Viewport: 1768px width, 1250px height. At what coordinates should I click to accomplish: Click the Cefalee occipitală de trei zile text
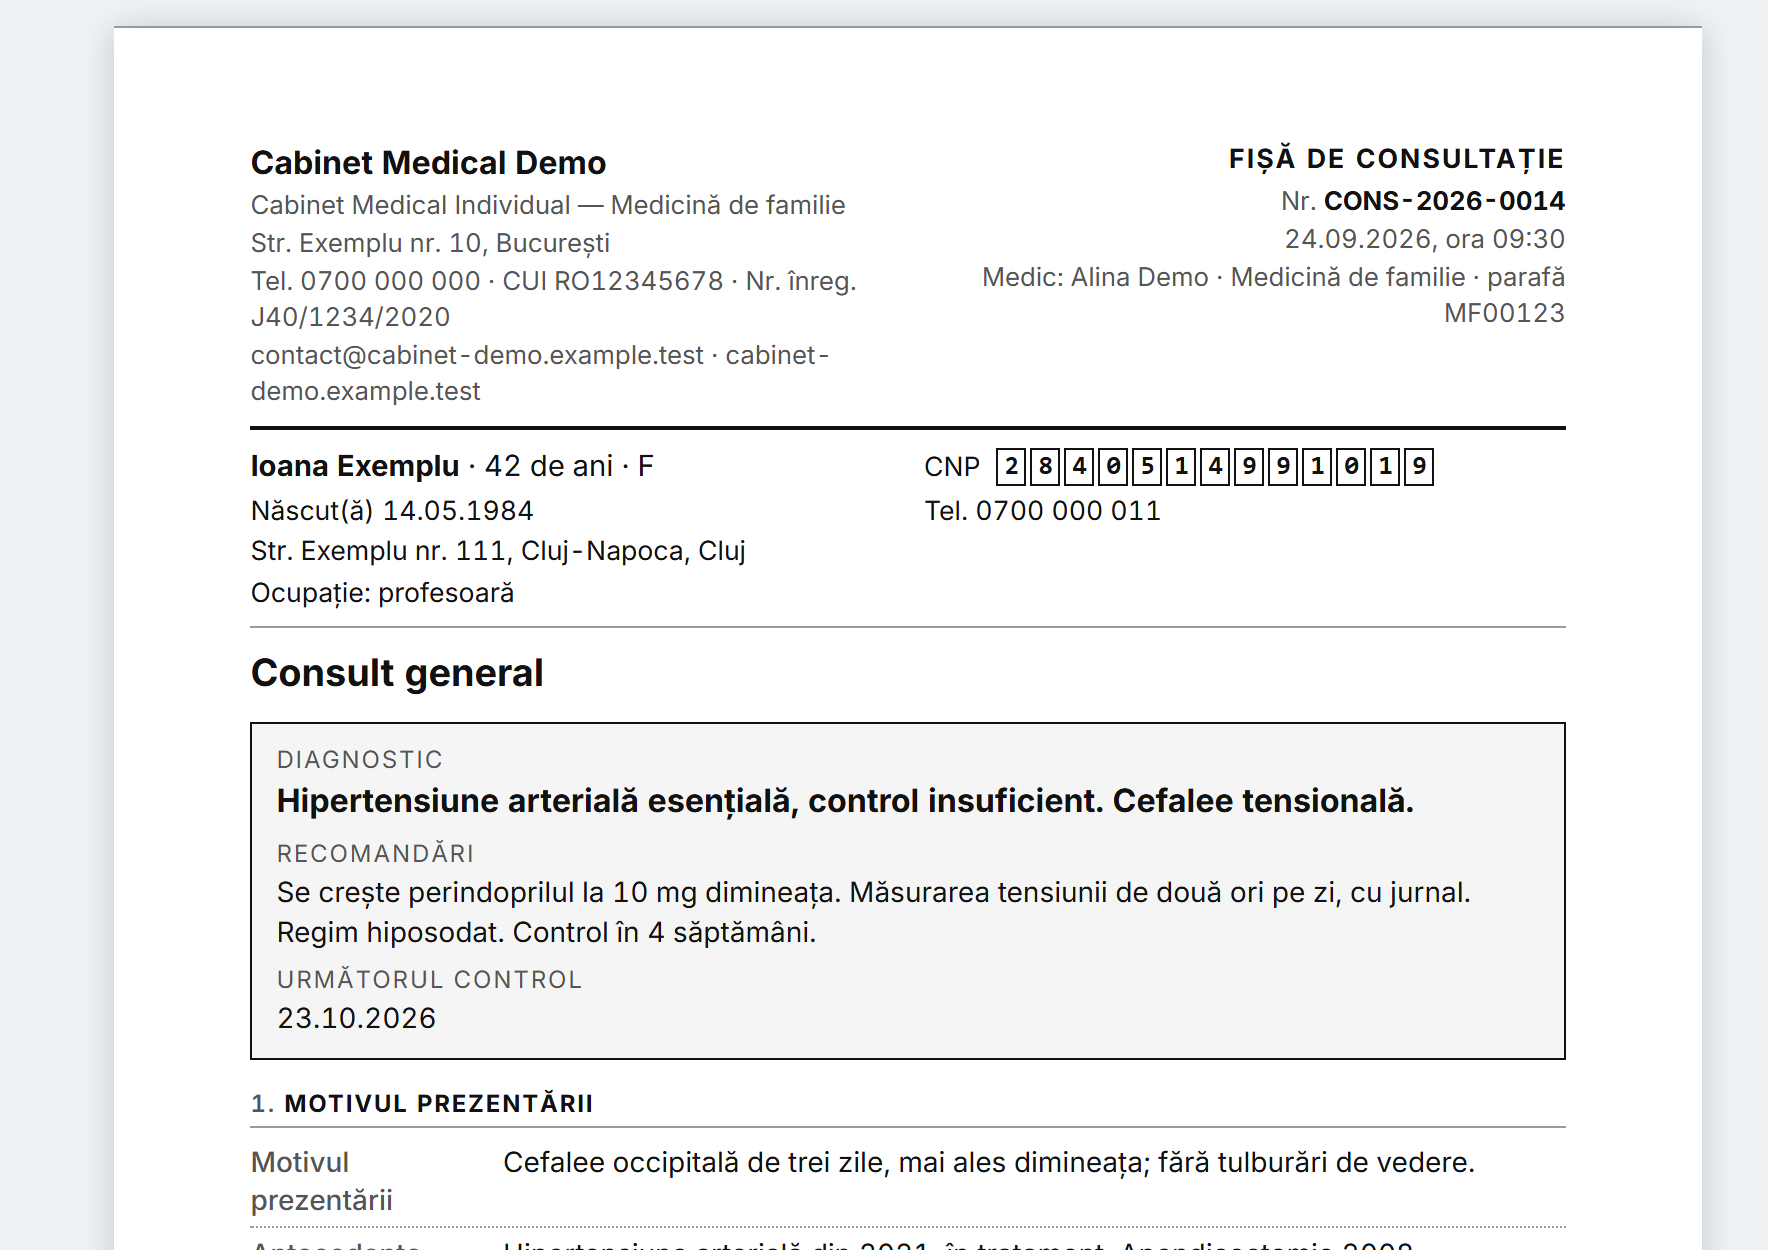989,1163
